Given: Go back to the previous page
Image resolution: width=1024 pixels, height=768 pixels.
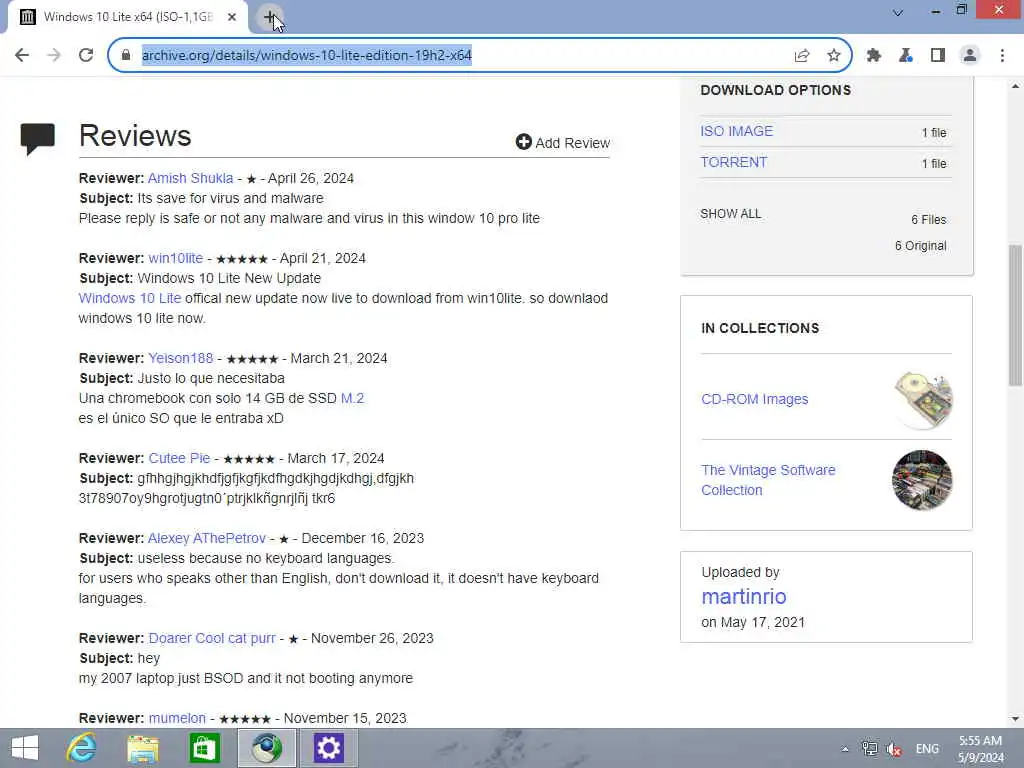Looking at the screenshot, I should coord(22,56).
